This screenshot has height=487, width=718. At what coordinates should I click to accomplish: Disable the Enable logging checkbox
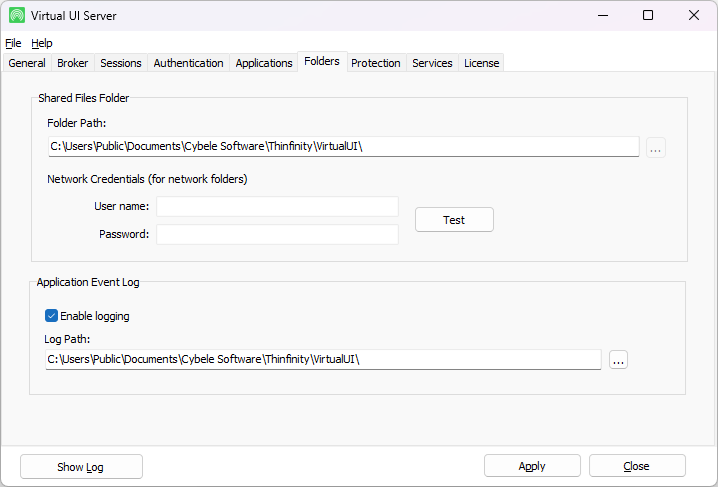pyautogui.click(x=52, y=316)
